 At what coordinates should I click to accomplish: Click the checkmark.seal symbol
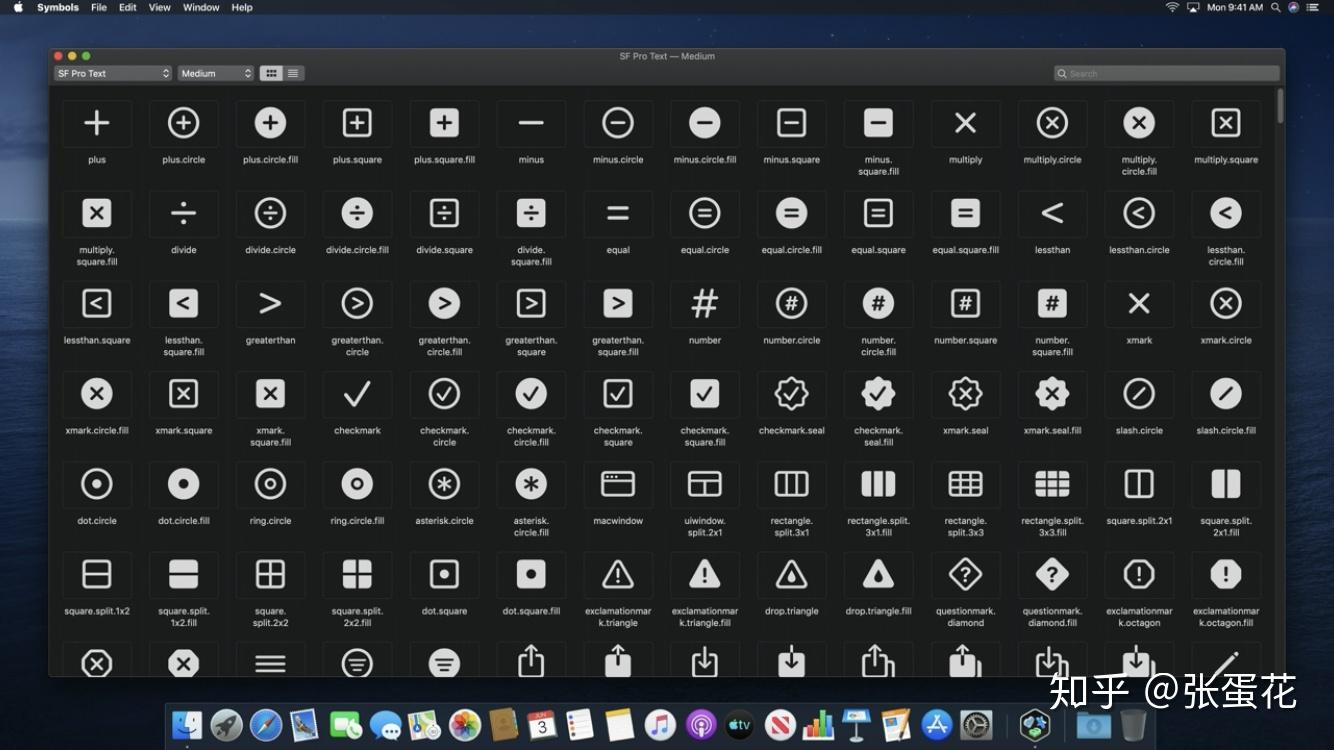[792, 394]
